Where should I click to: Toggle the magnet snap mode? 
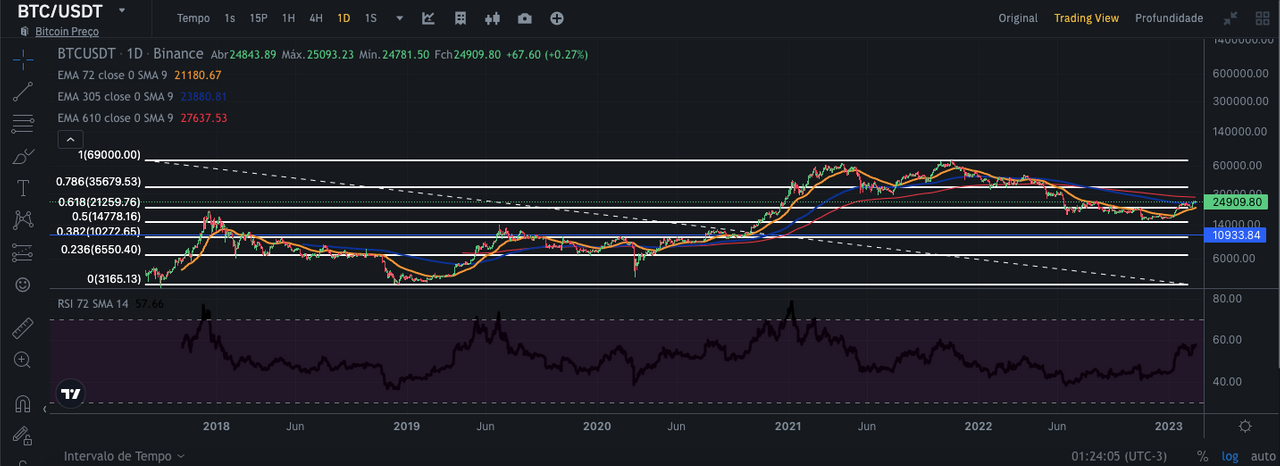click(x=23, y=404)
